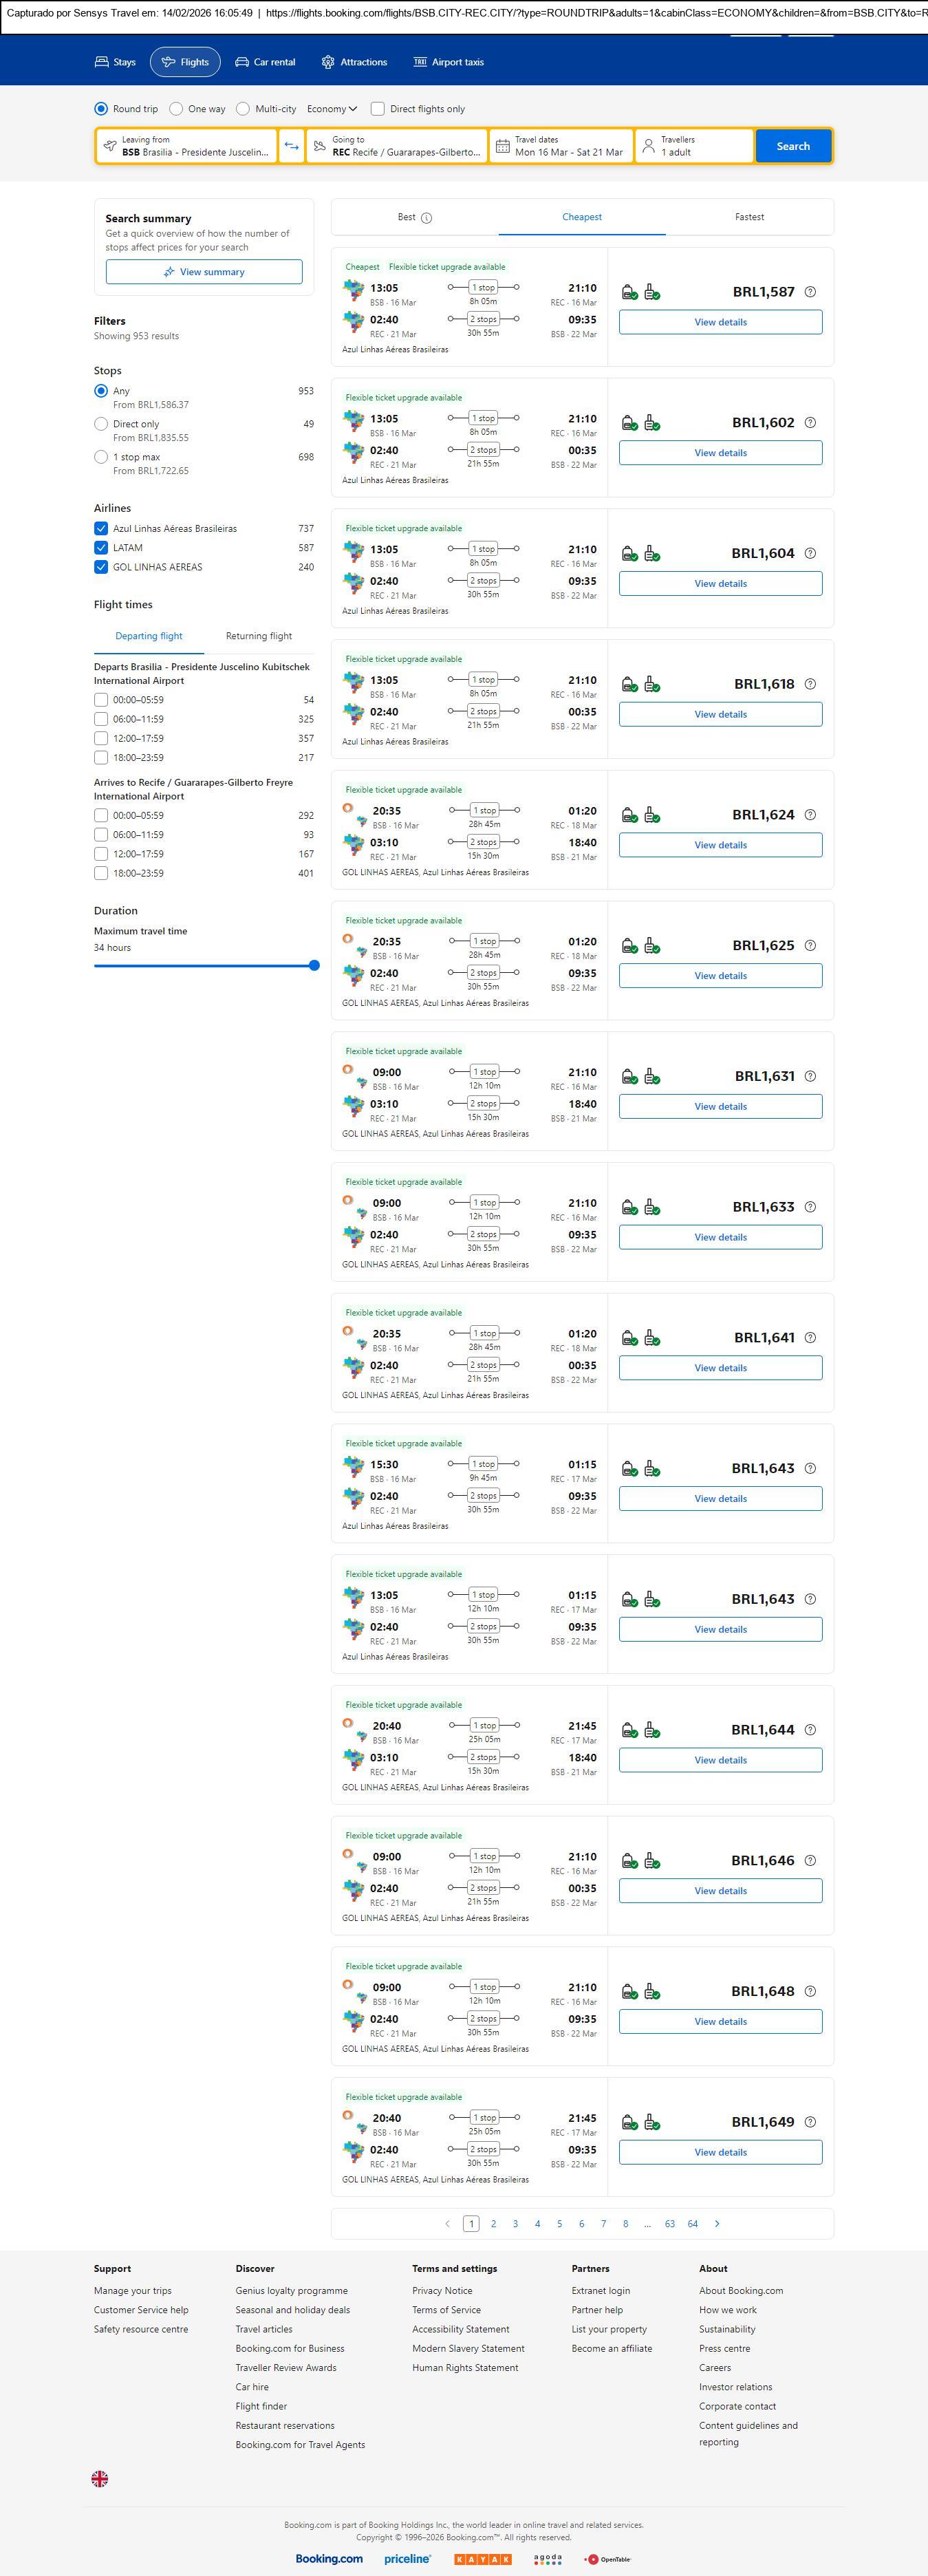The image size is (928, 2576).
Task: Click the UK flag language icon
Action: pyautogui.click(x=100, y=2478)
